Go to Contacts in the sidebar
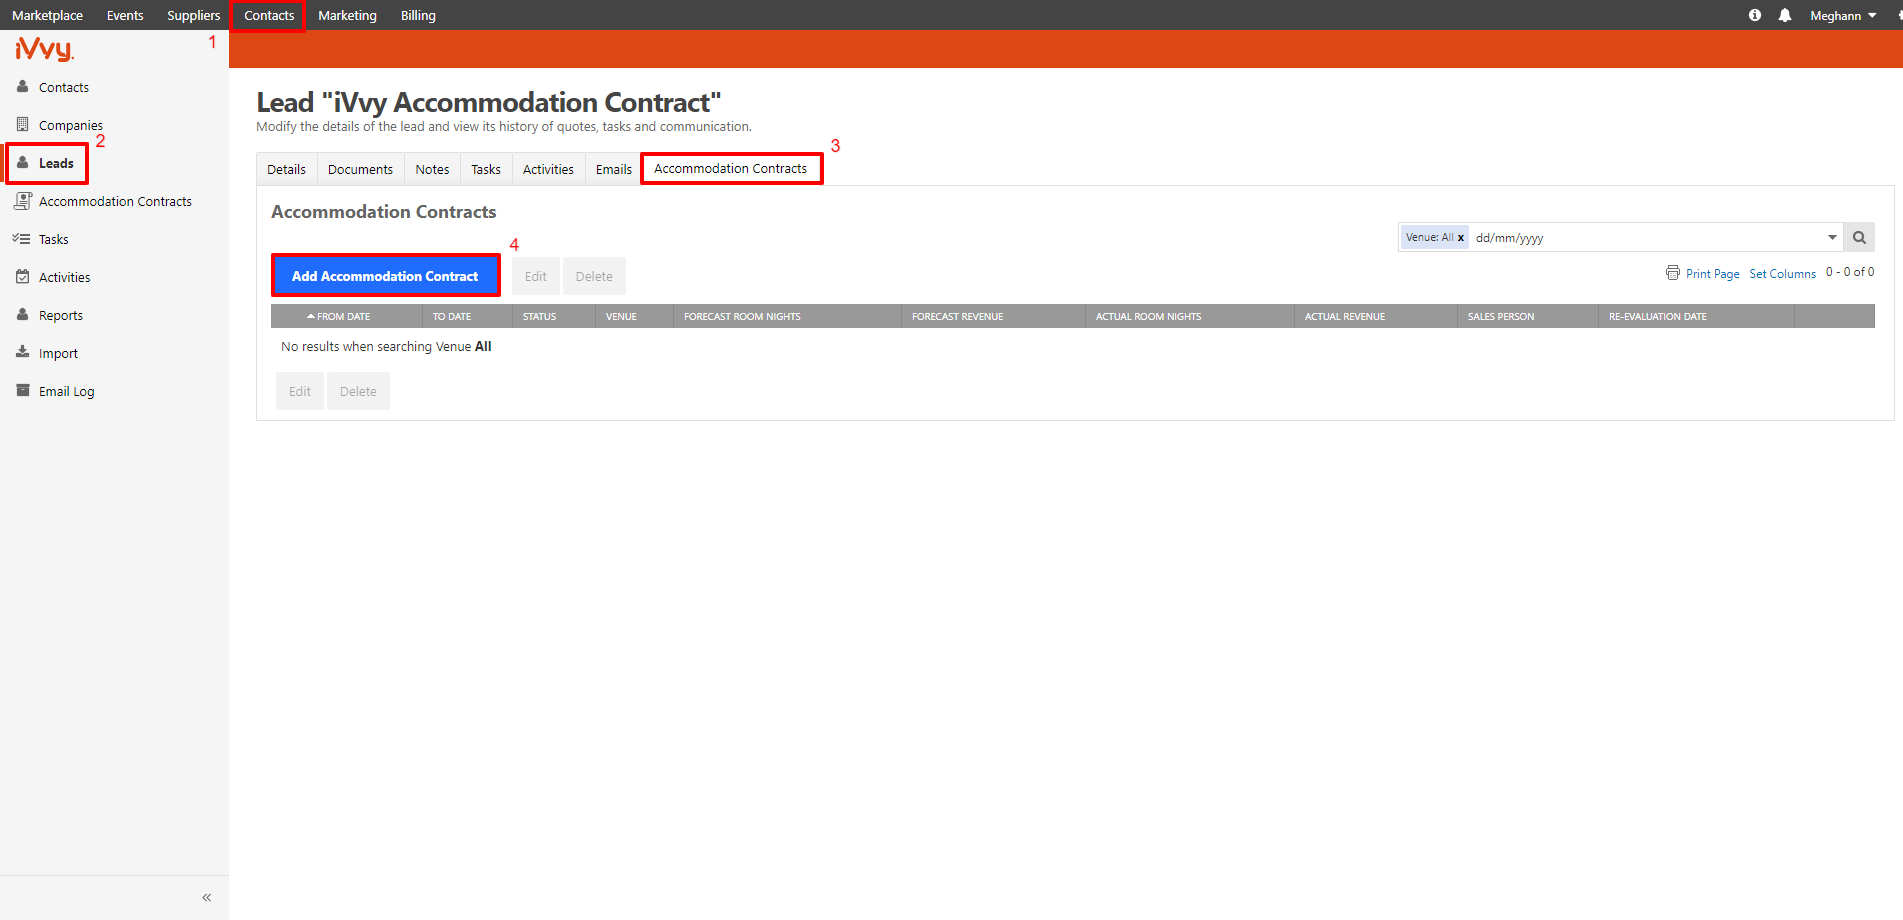The height and width of the screenshot is (920, 1903). click(64, 88)
